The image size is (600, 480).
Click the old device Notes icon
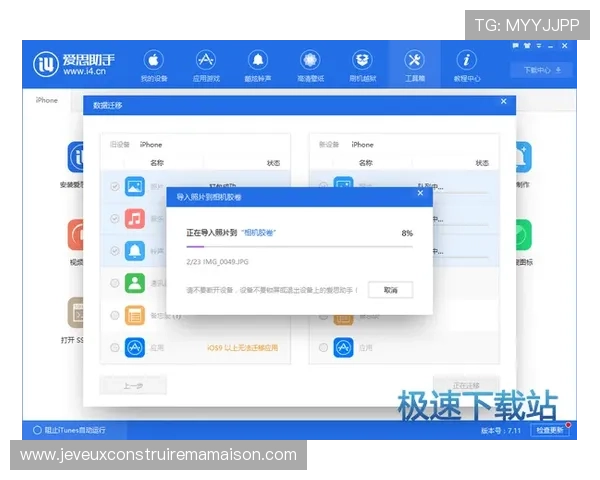135,315
